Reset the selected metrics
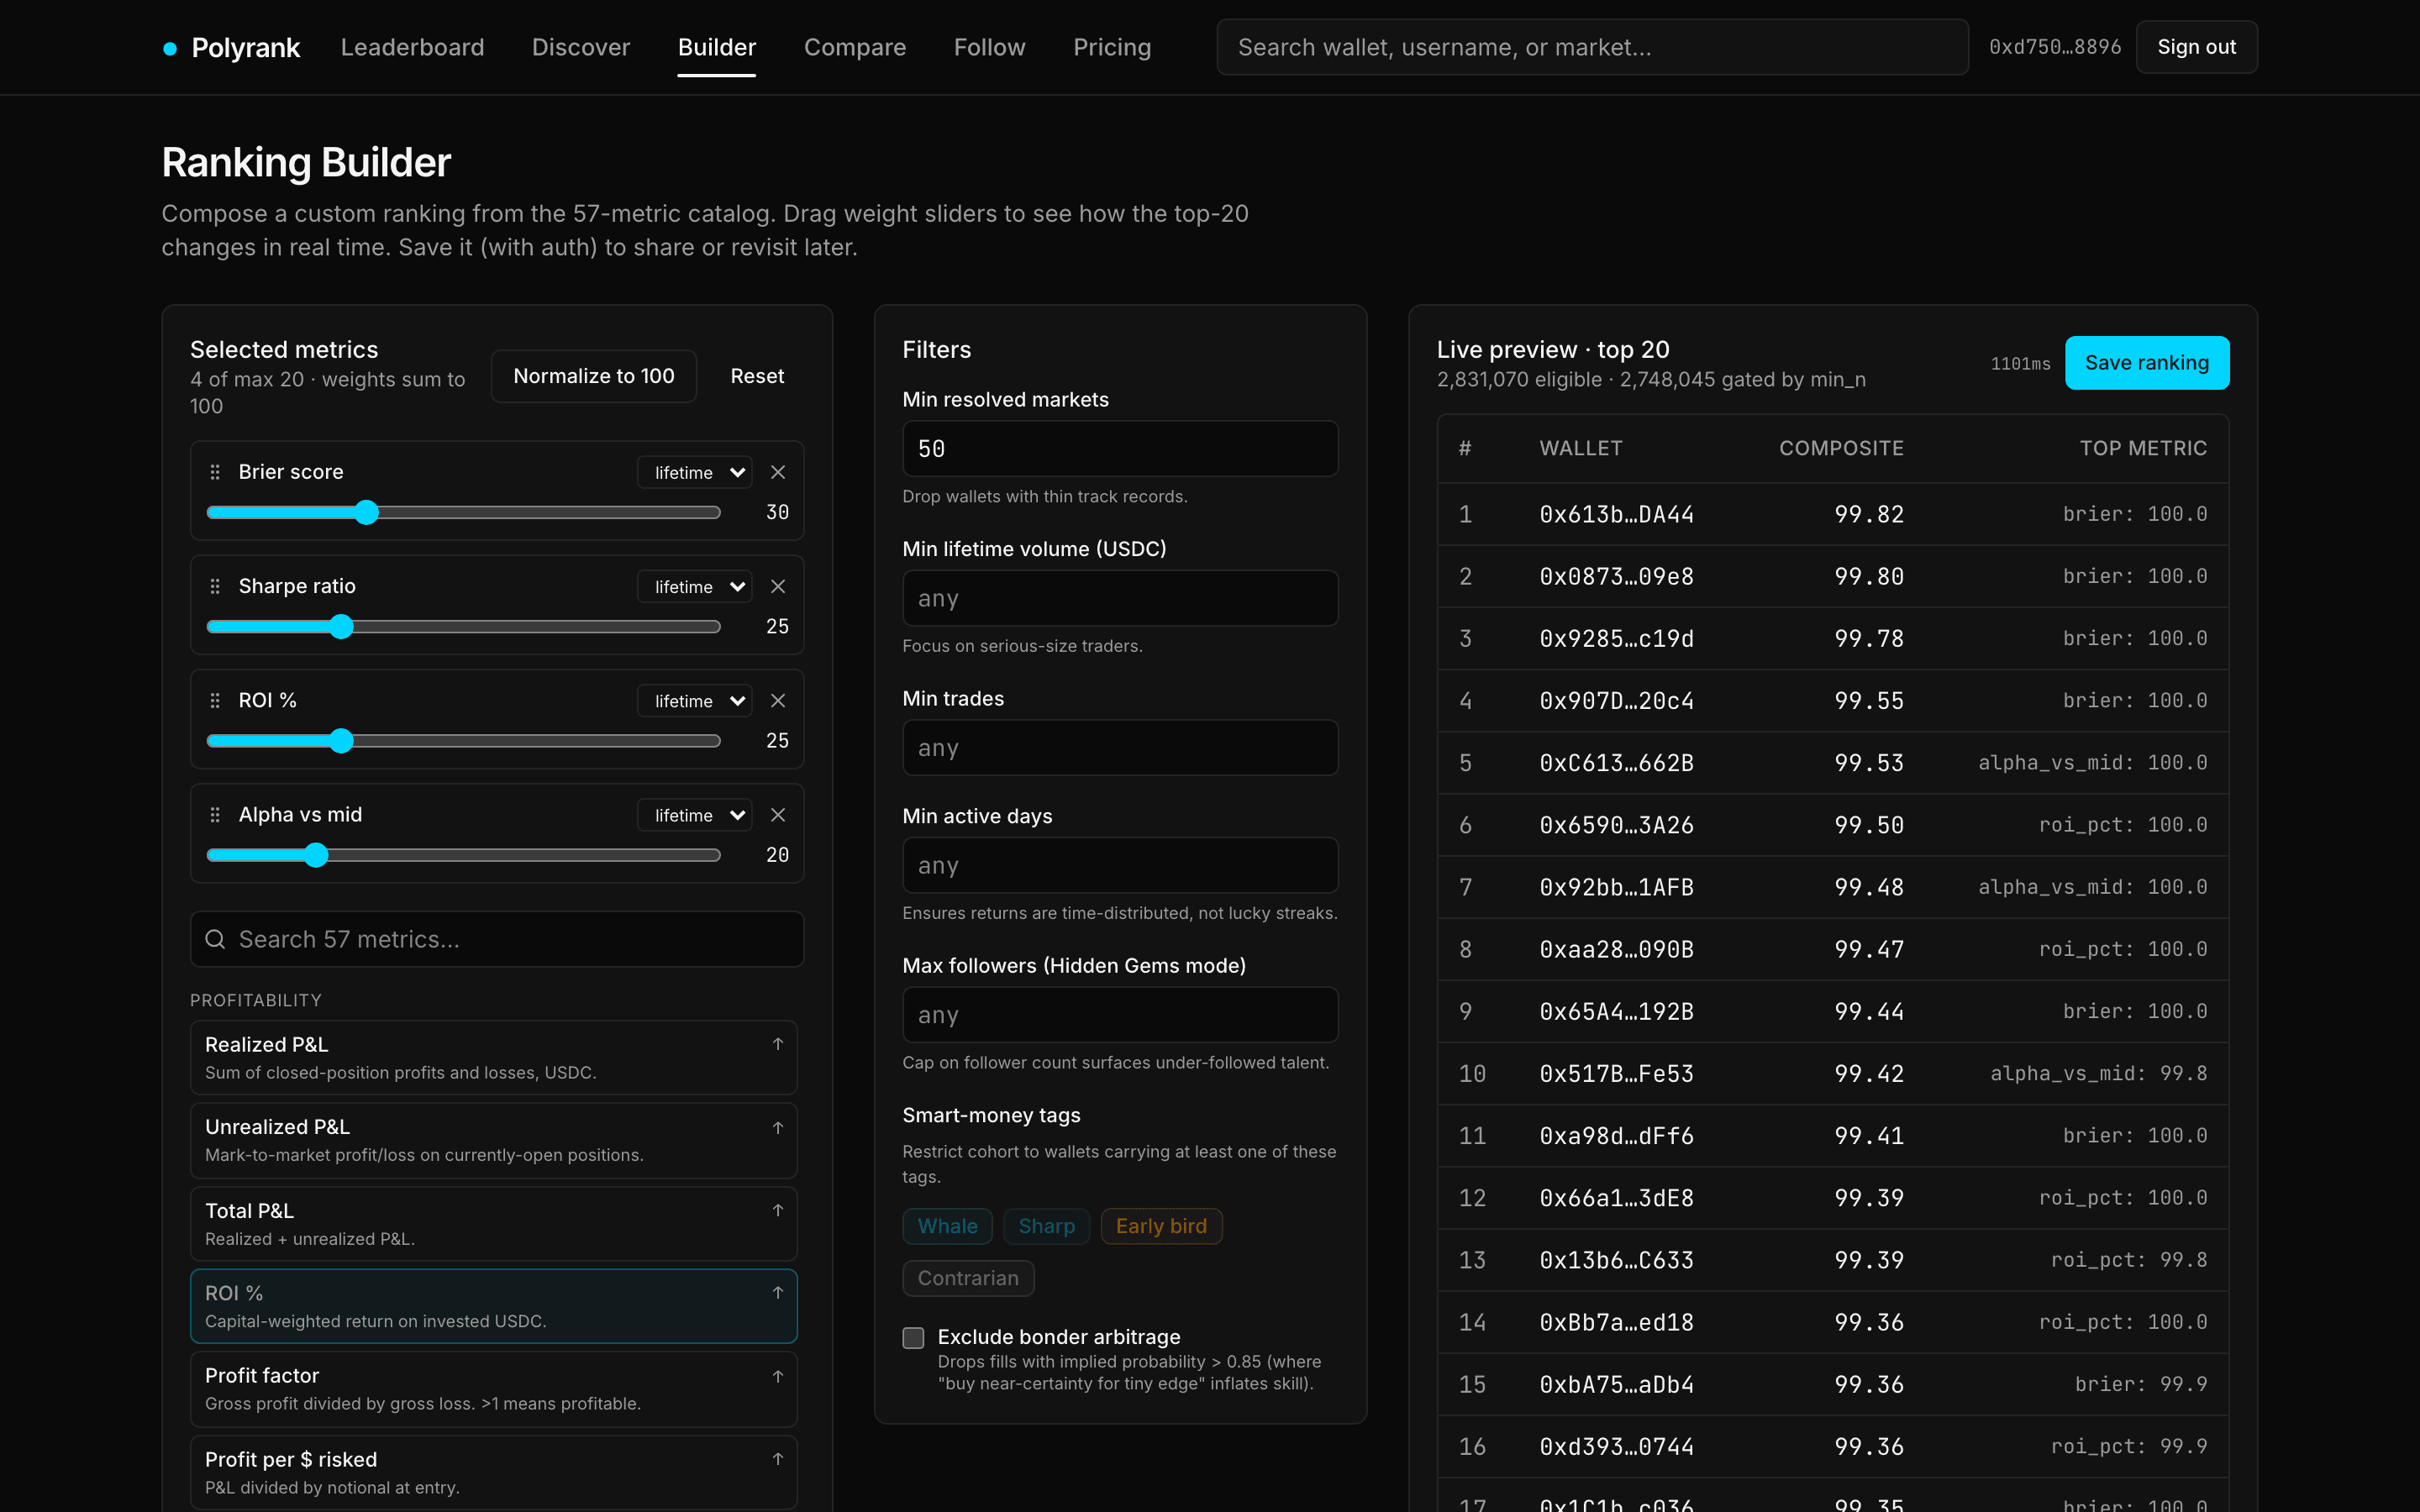 [x=757, y=376]
